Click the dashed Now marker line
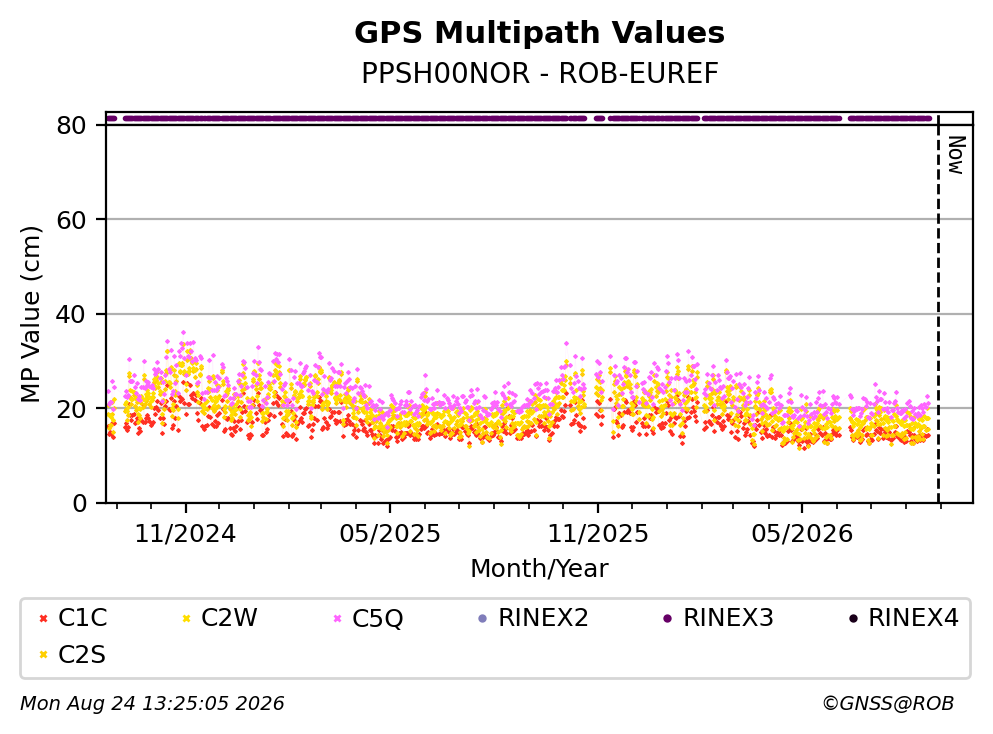This screenshot has height=734, width=993. click(938, 310)
